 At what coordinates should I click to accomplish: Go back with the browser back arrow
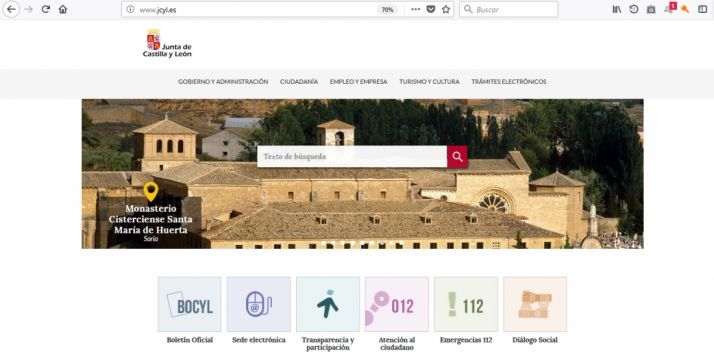11,9
